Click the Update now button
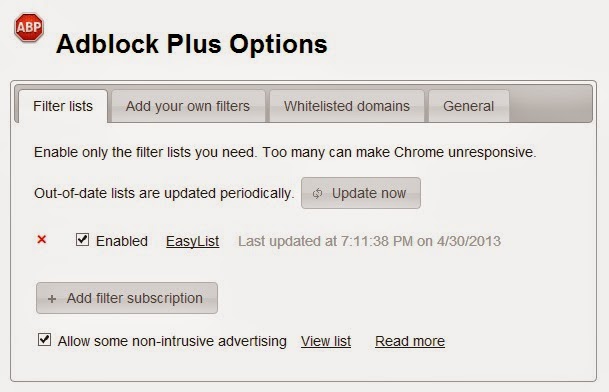Viewport: 609px width, 392px height. (x=361, y=193)
